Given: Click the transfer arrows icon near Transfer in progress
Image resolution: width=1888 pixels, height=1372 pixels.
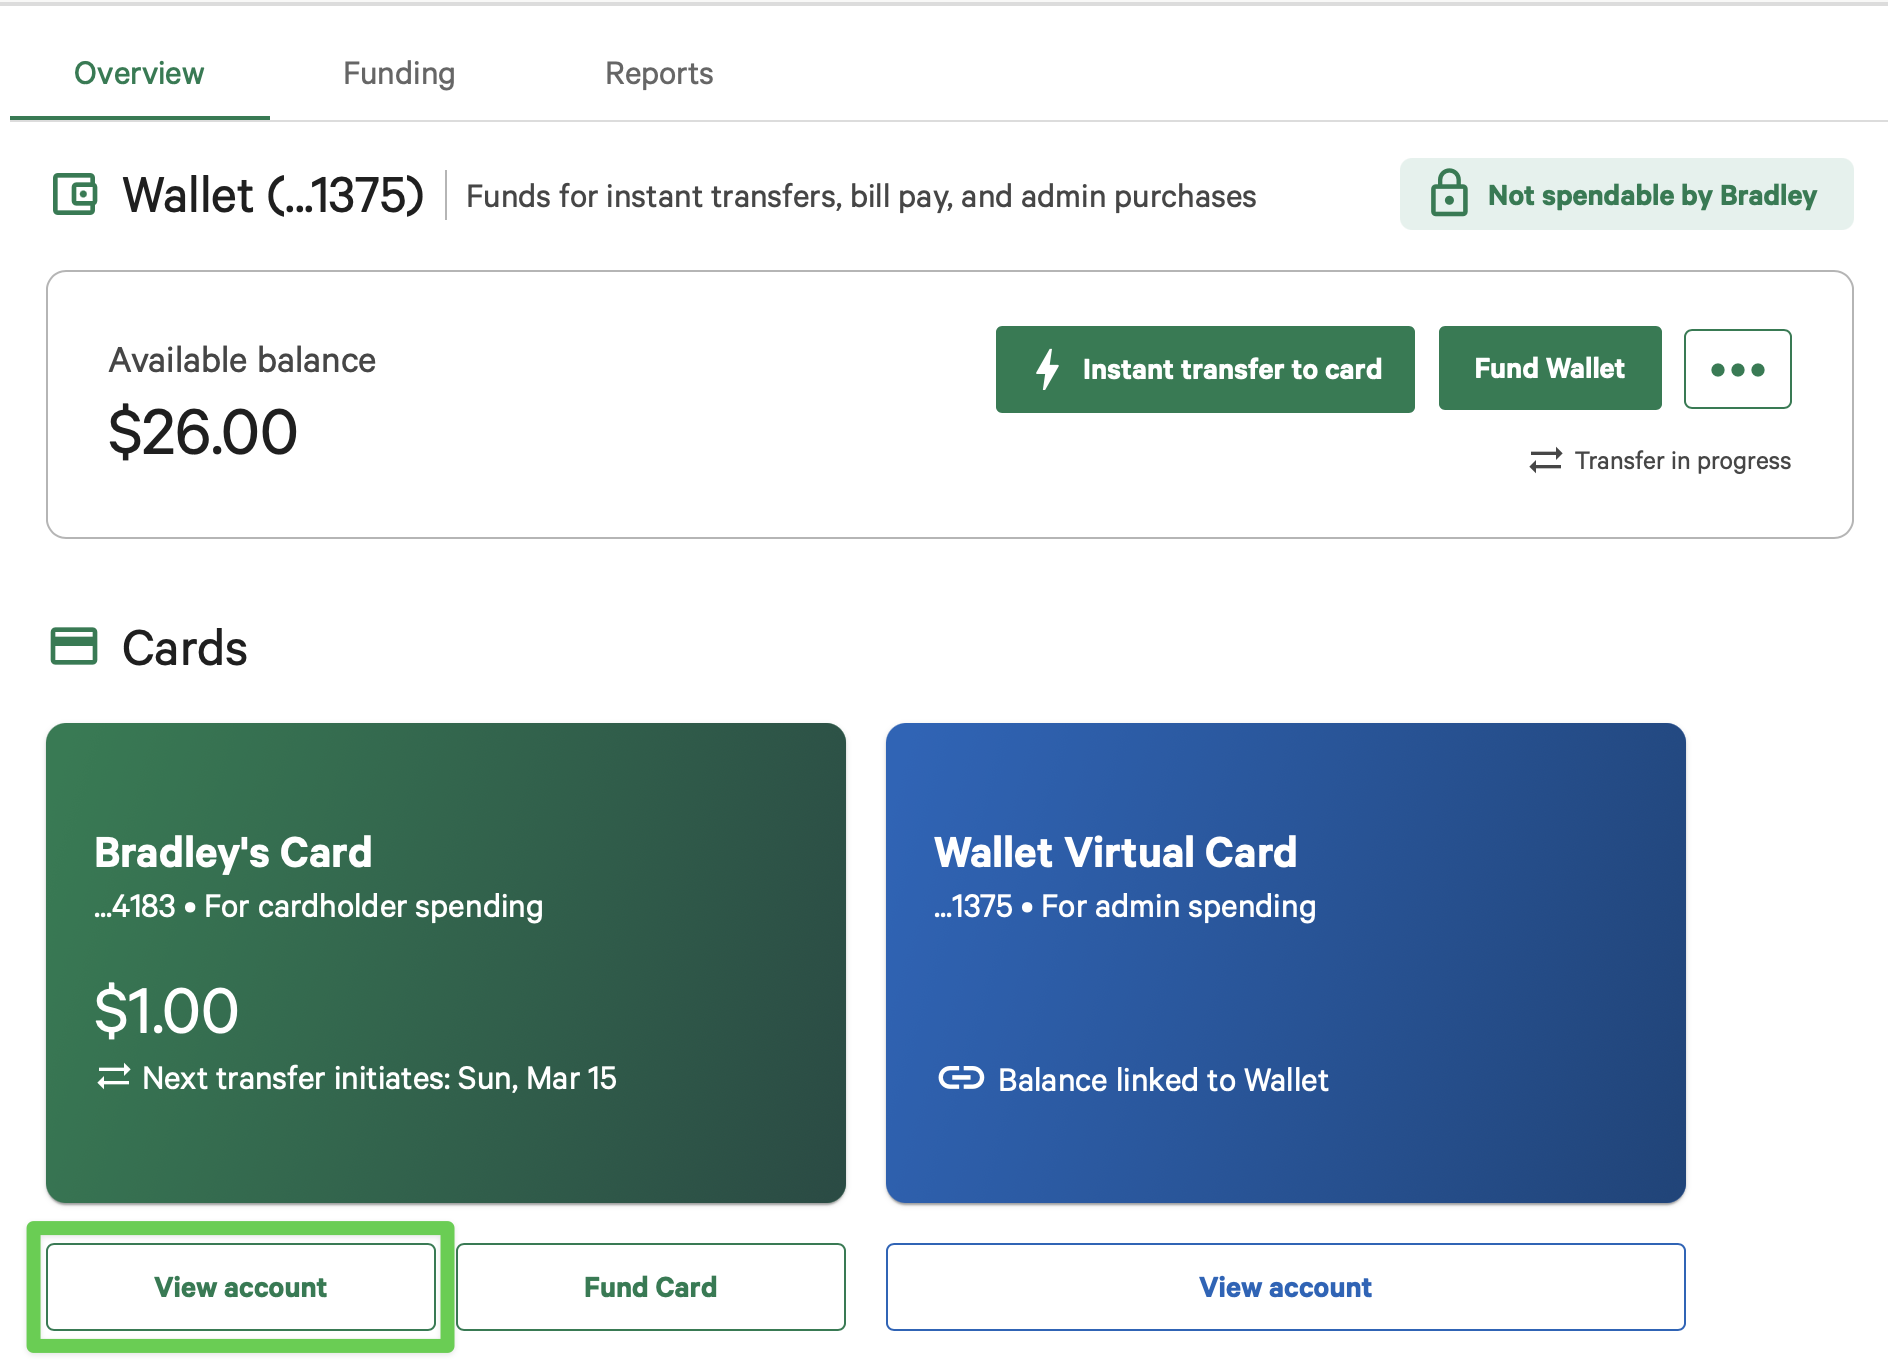Looking at the screenshot, I should pos(1545,460).
